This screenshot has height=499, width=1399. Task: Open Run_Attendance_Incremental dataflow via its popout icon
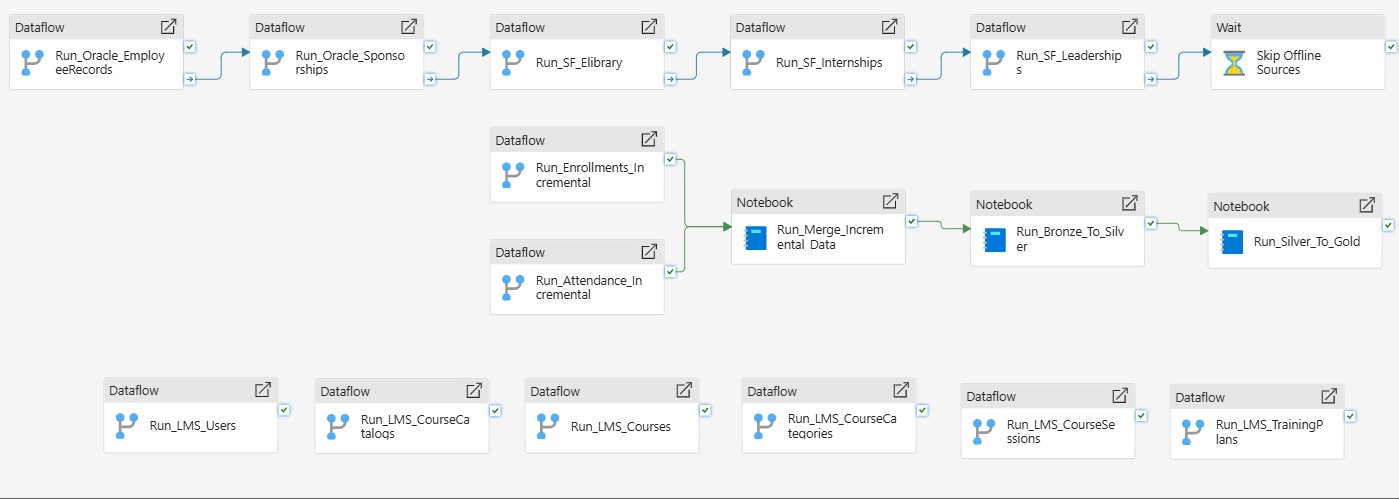648,251
